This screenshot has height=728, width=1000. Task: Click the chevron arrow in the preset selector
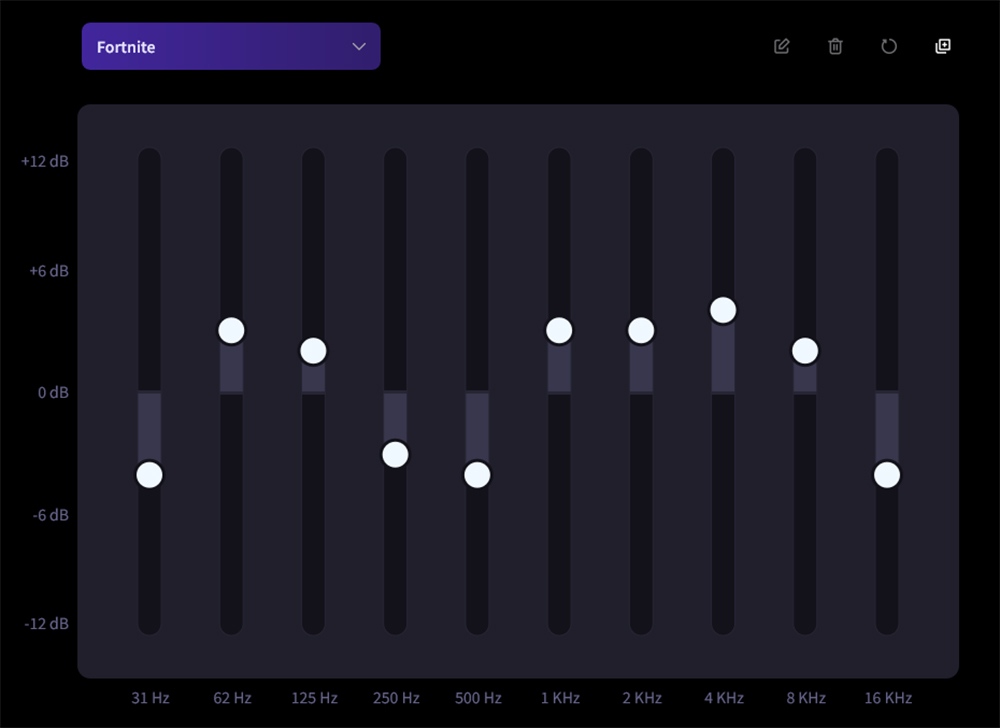359,47
